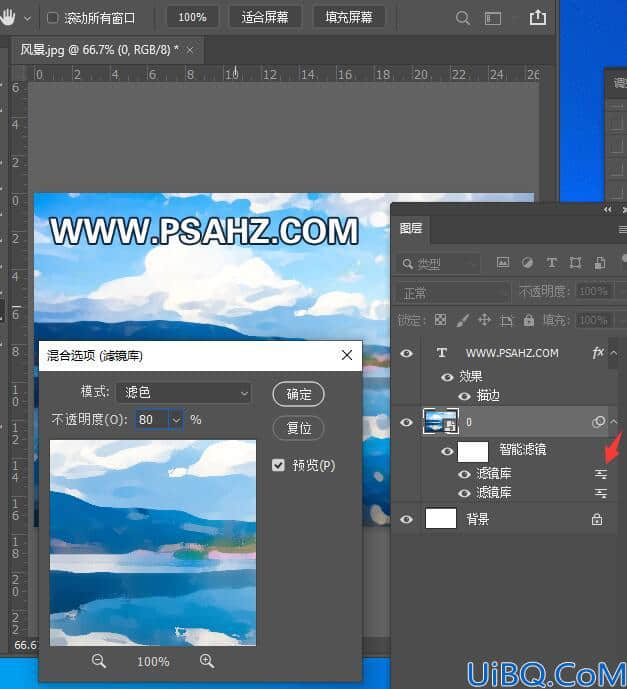The width and height of the screenshot is (627, 689).
Task: Collapse smart filters arrow on layer 0
Action: pyautogui.click(x=613, y=422)
